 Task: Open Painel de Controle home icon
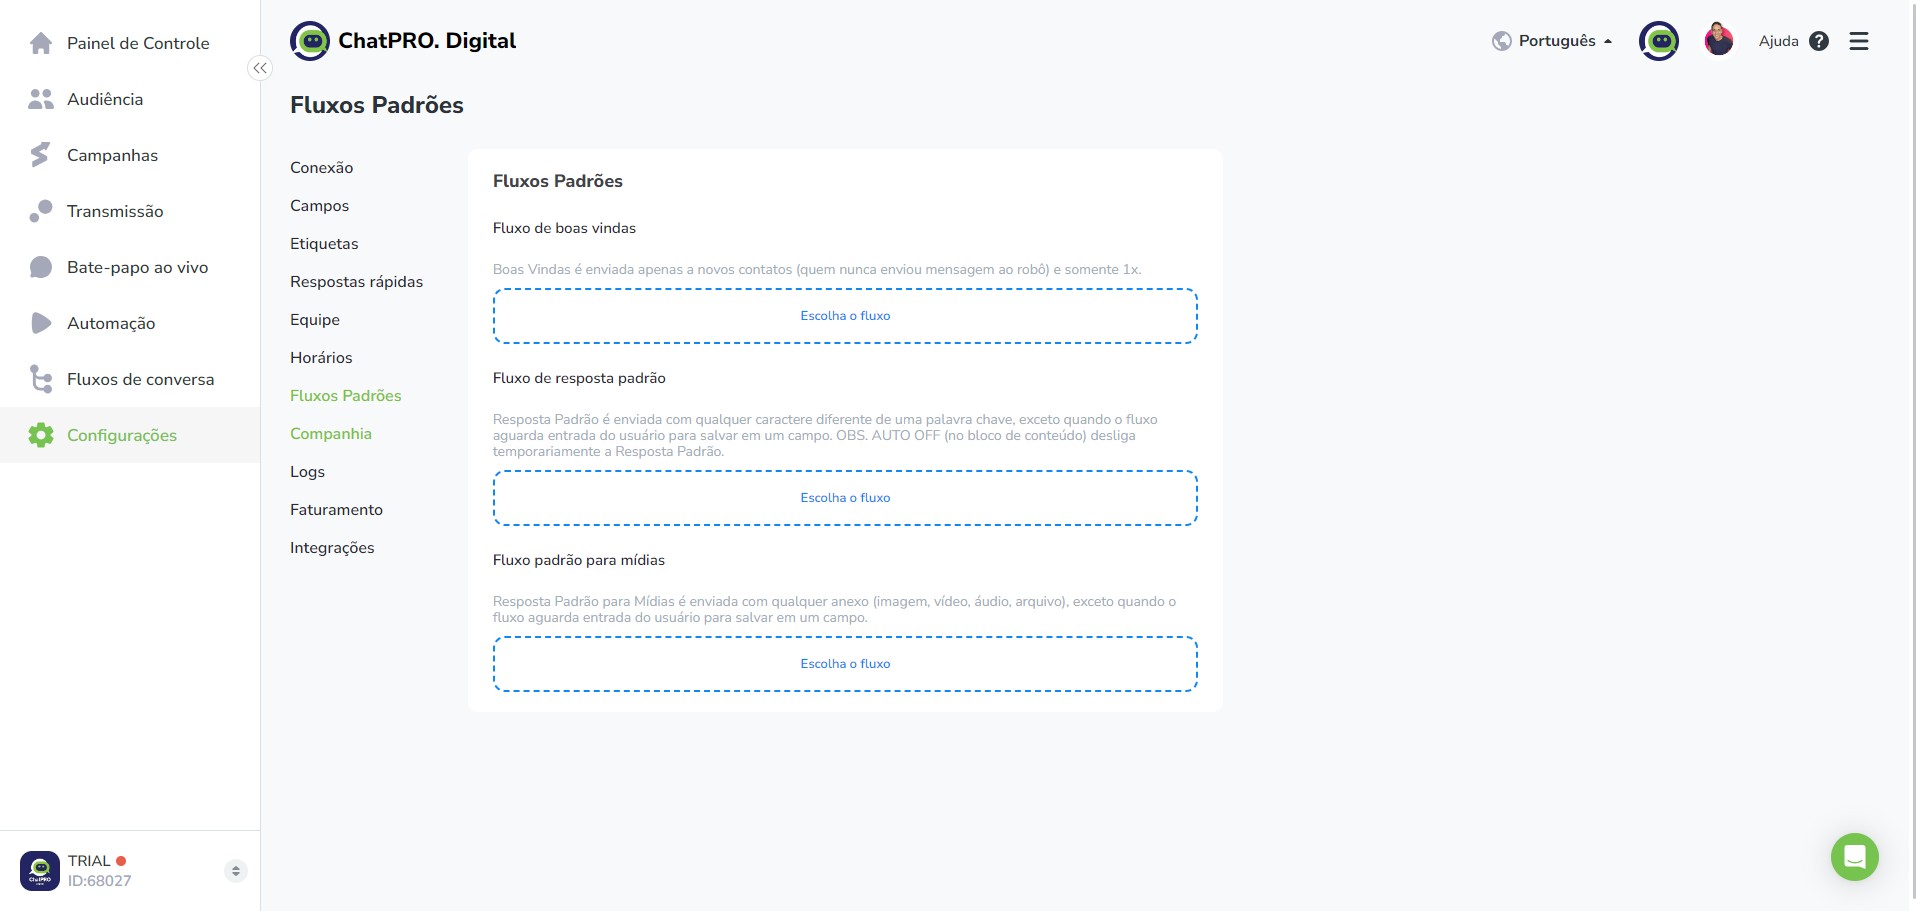(41, 43)
